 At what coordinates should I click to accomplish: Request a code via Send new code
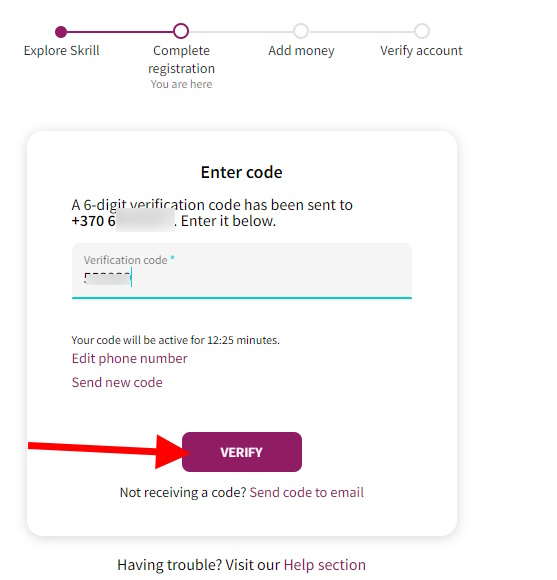coord(117,382)
